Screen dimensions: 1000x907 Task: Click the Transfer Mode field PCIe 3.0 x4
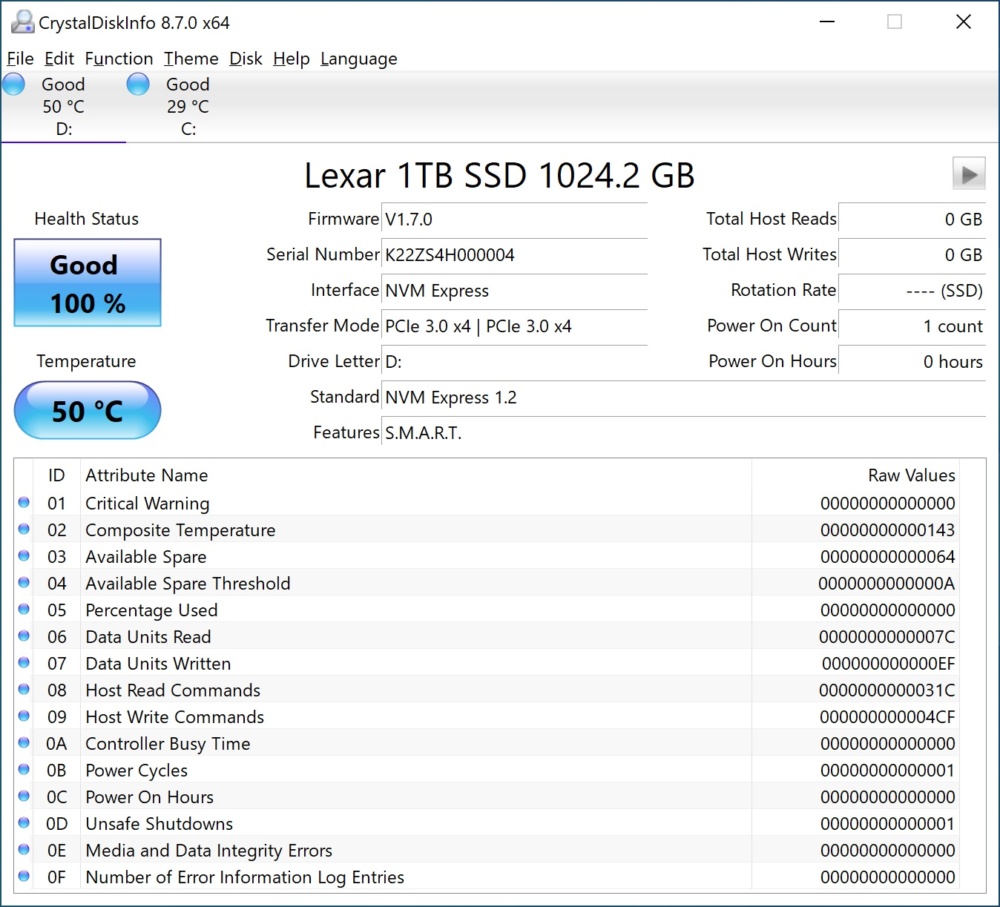point(514,327)
